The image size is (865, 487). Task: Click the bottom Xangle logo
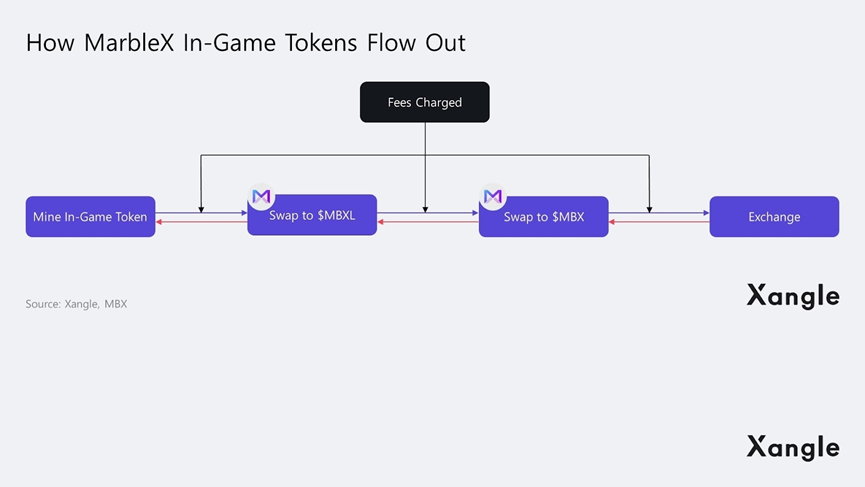792,446
